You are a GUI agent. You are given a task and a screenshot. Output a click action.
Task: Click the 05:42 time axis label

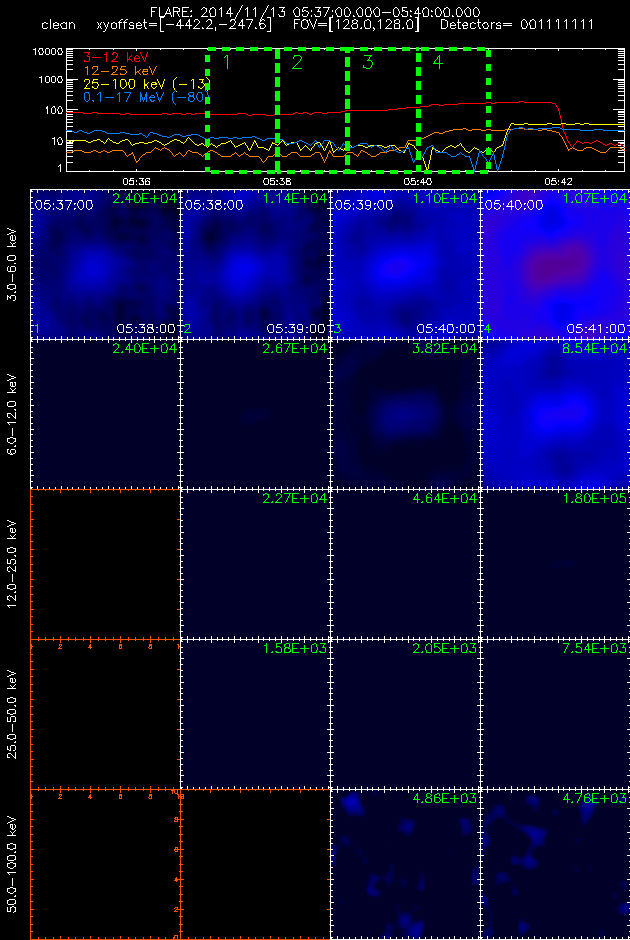[x=559, y=180]
